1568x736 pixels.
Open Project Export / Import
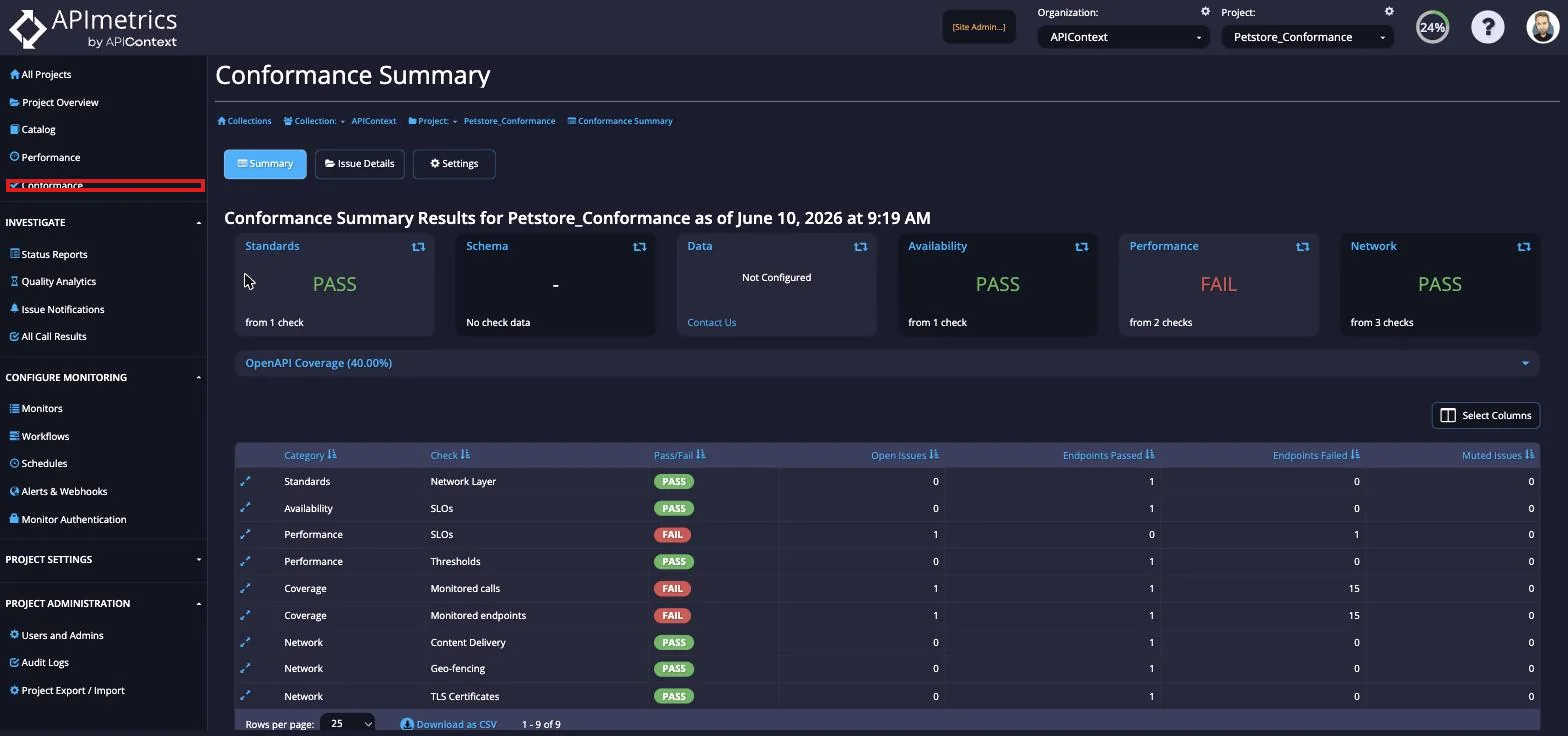click(67, 690)
